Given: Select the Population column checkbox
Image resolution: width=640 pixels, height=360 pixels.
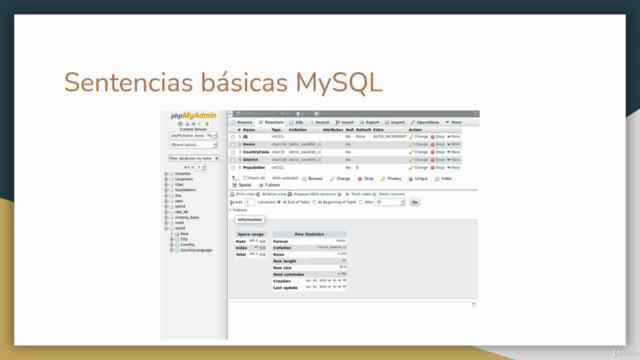Looking at the screenshot, I should tap(233, 168).
